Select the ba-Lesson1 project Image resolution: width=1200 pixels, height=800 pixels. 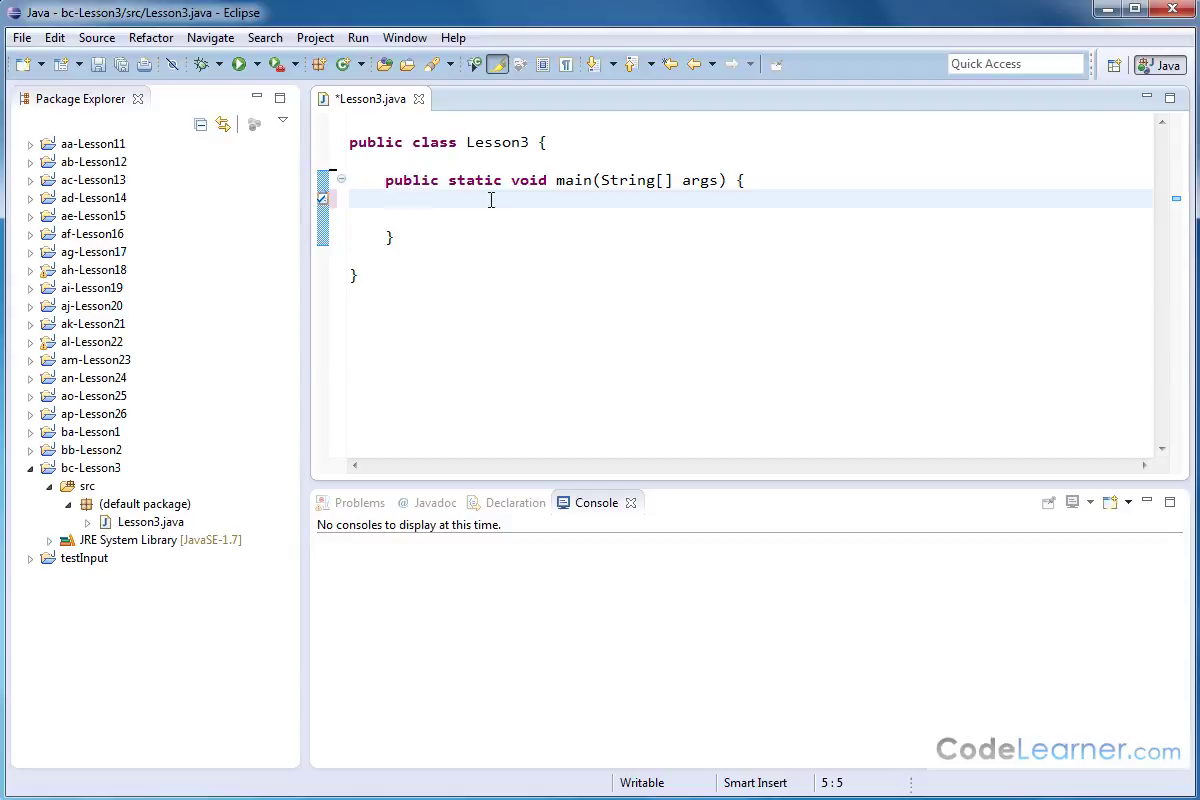pyautogui.click(x=90, y=432)
